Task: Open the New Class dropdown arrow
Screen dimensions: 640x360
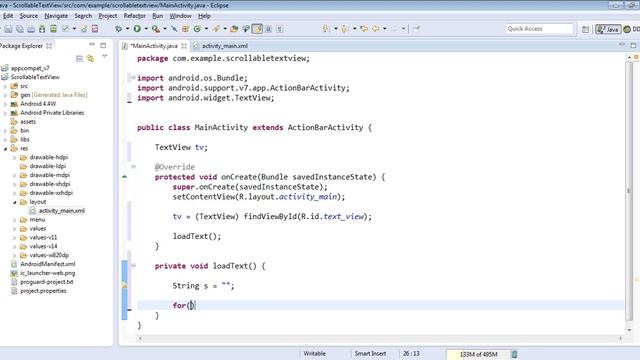Action: coord(206,29)
